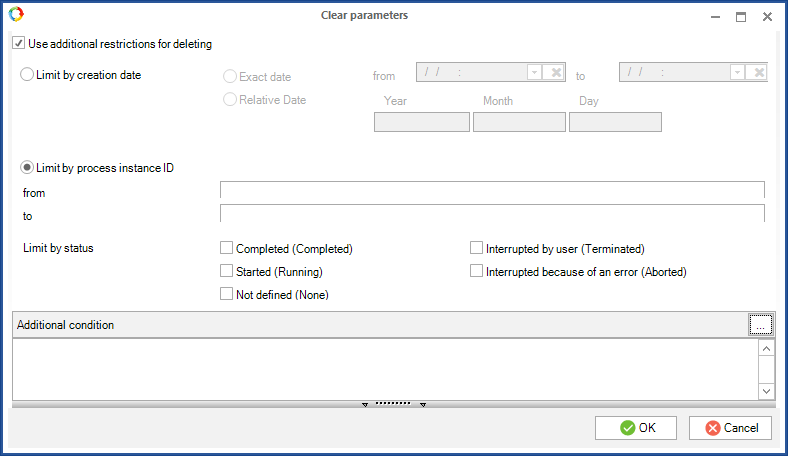Click the process instance ID 'from' field
The width and height of the screenshot is (788, 456).
pos(492,190)
